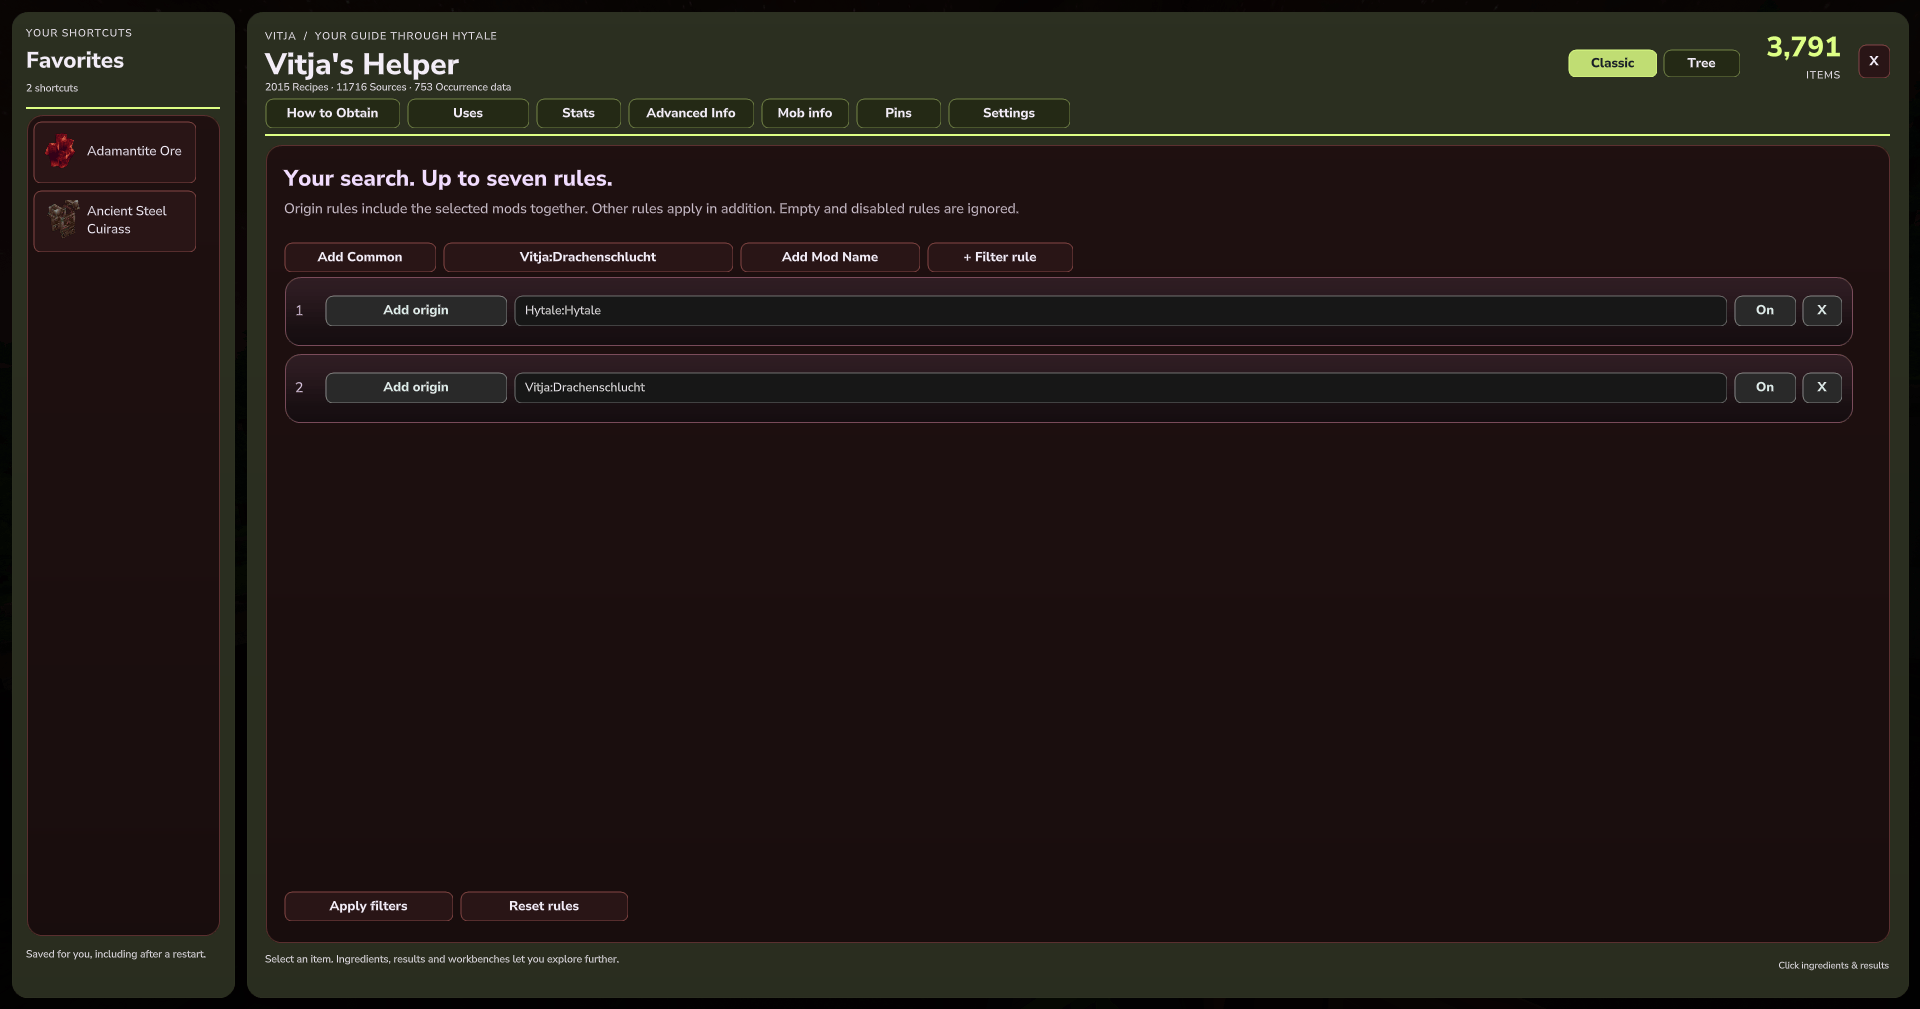Close the Vitja's Helper window

coord(1874,61)
